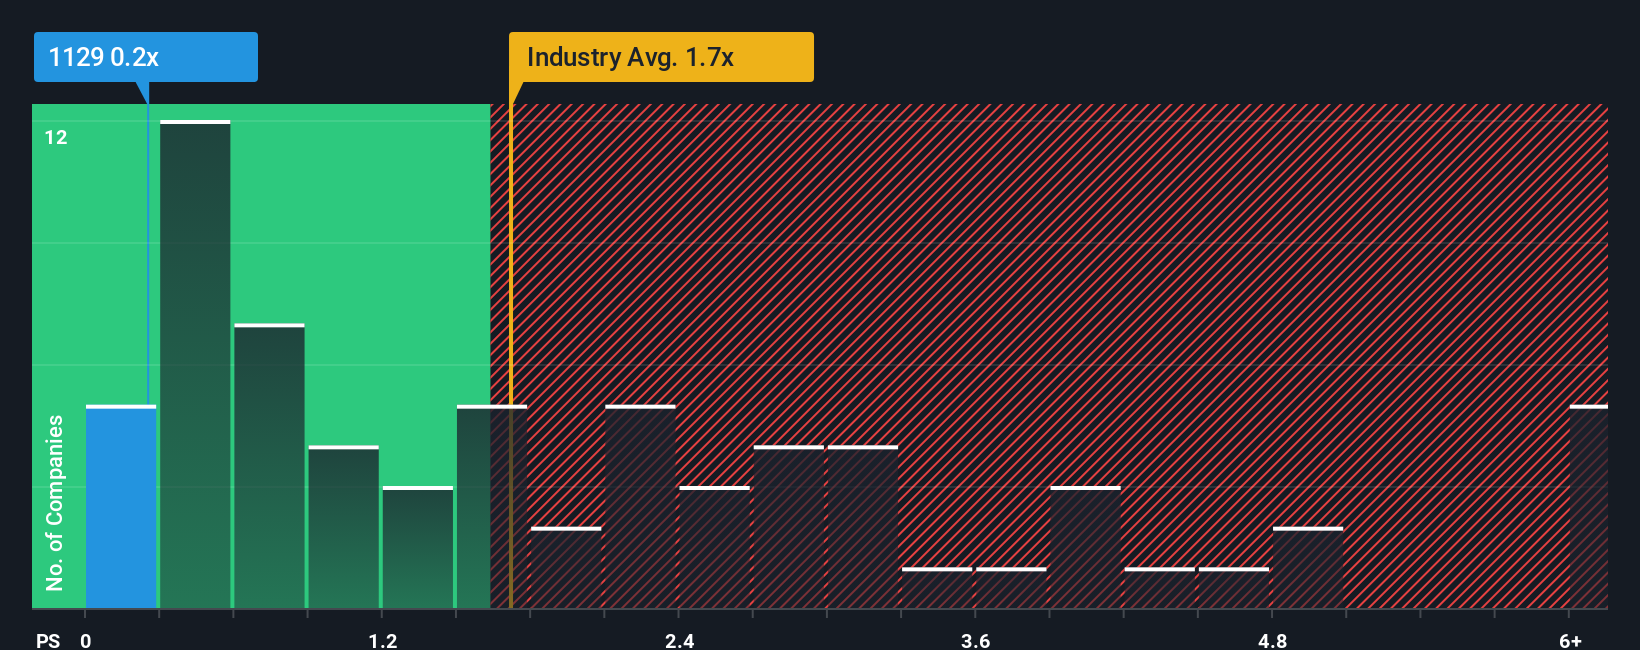1640x650 pixels.
Task: Click the blue '1129 0.2x' label
Action: pos(146,57)
